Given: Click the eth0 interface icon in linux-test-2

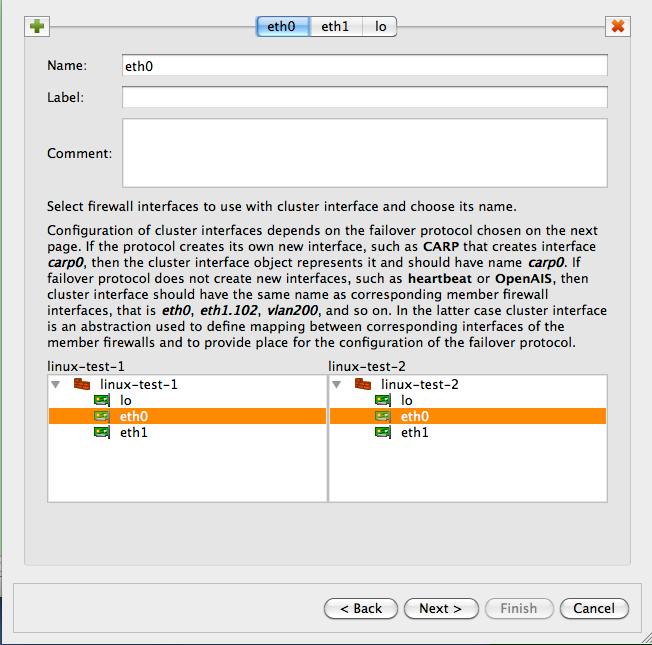Looking at the screenshot, I should [383, 416].
